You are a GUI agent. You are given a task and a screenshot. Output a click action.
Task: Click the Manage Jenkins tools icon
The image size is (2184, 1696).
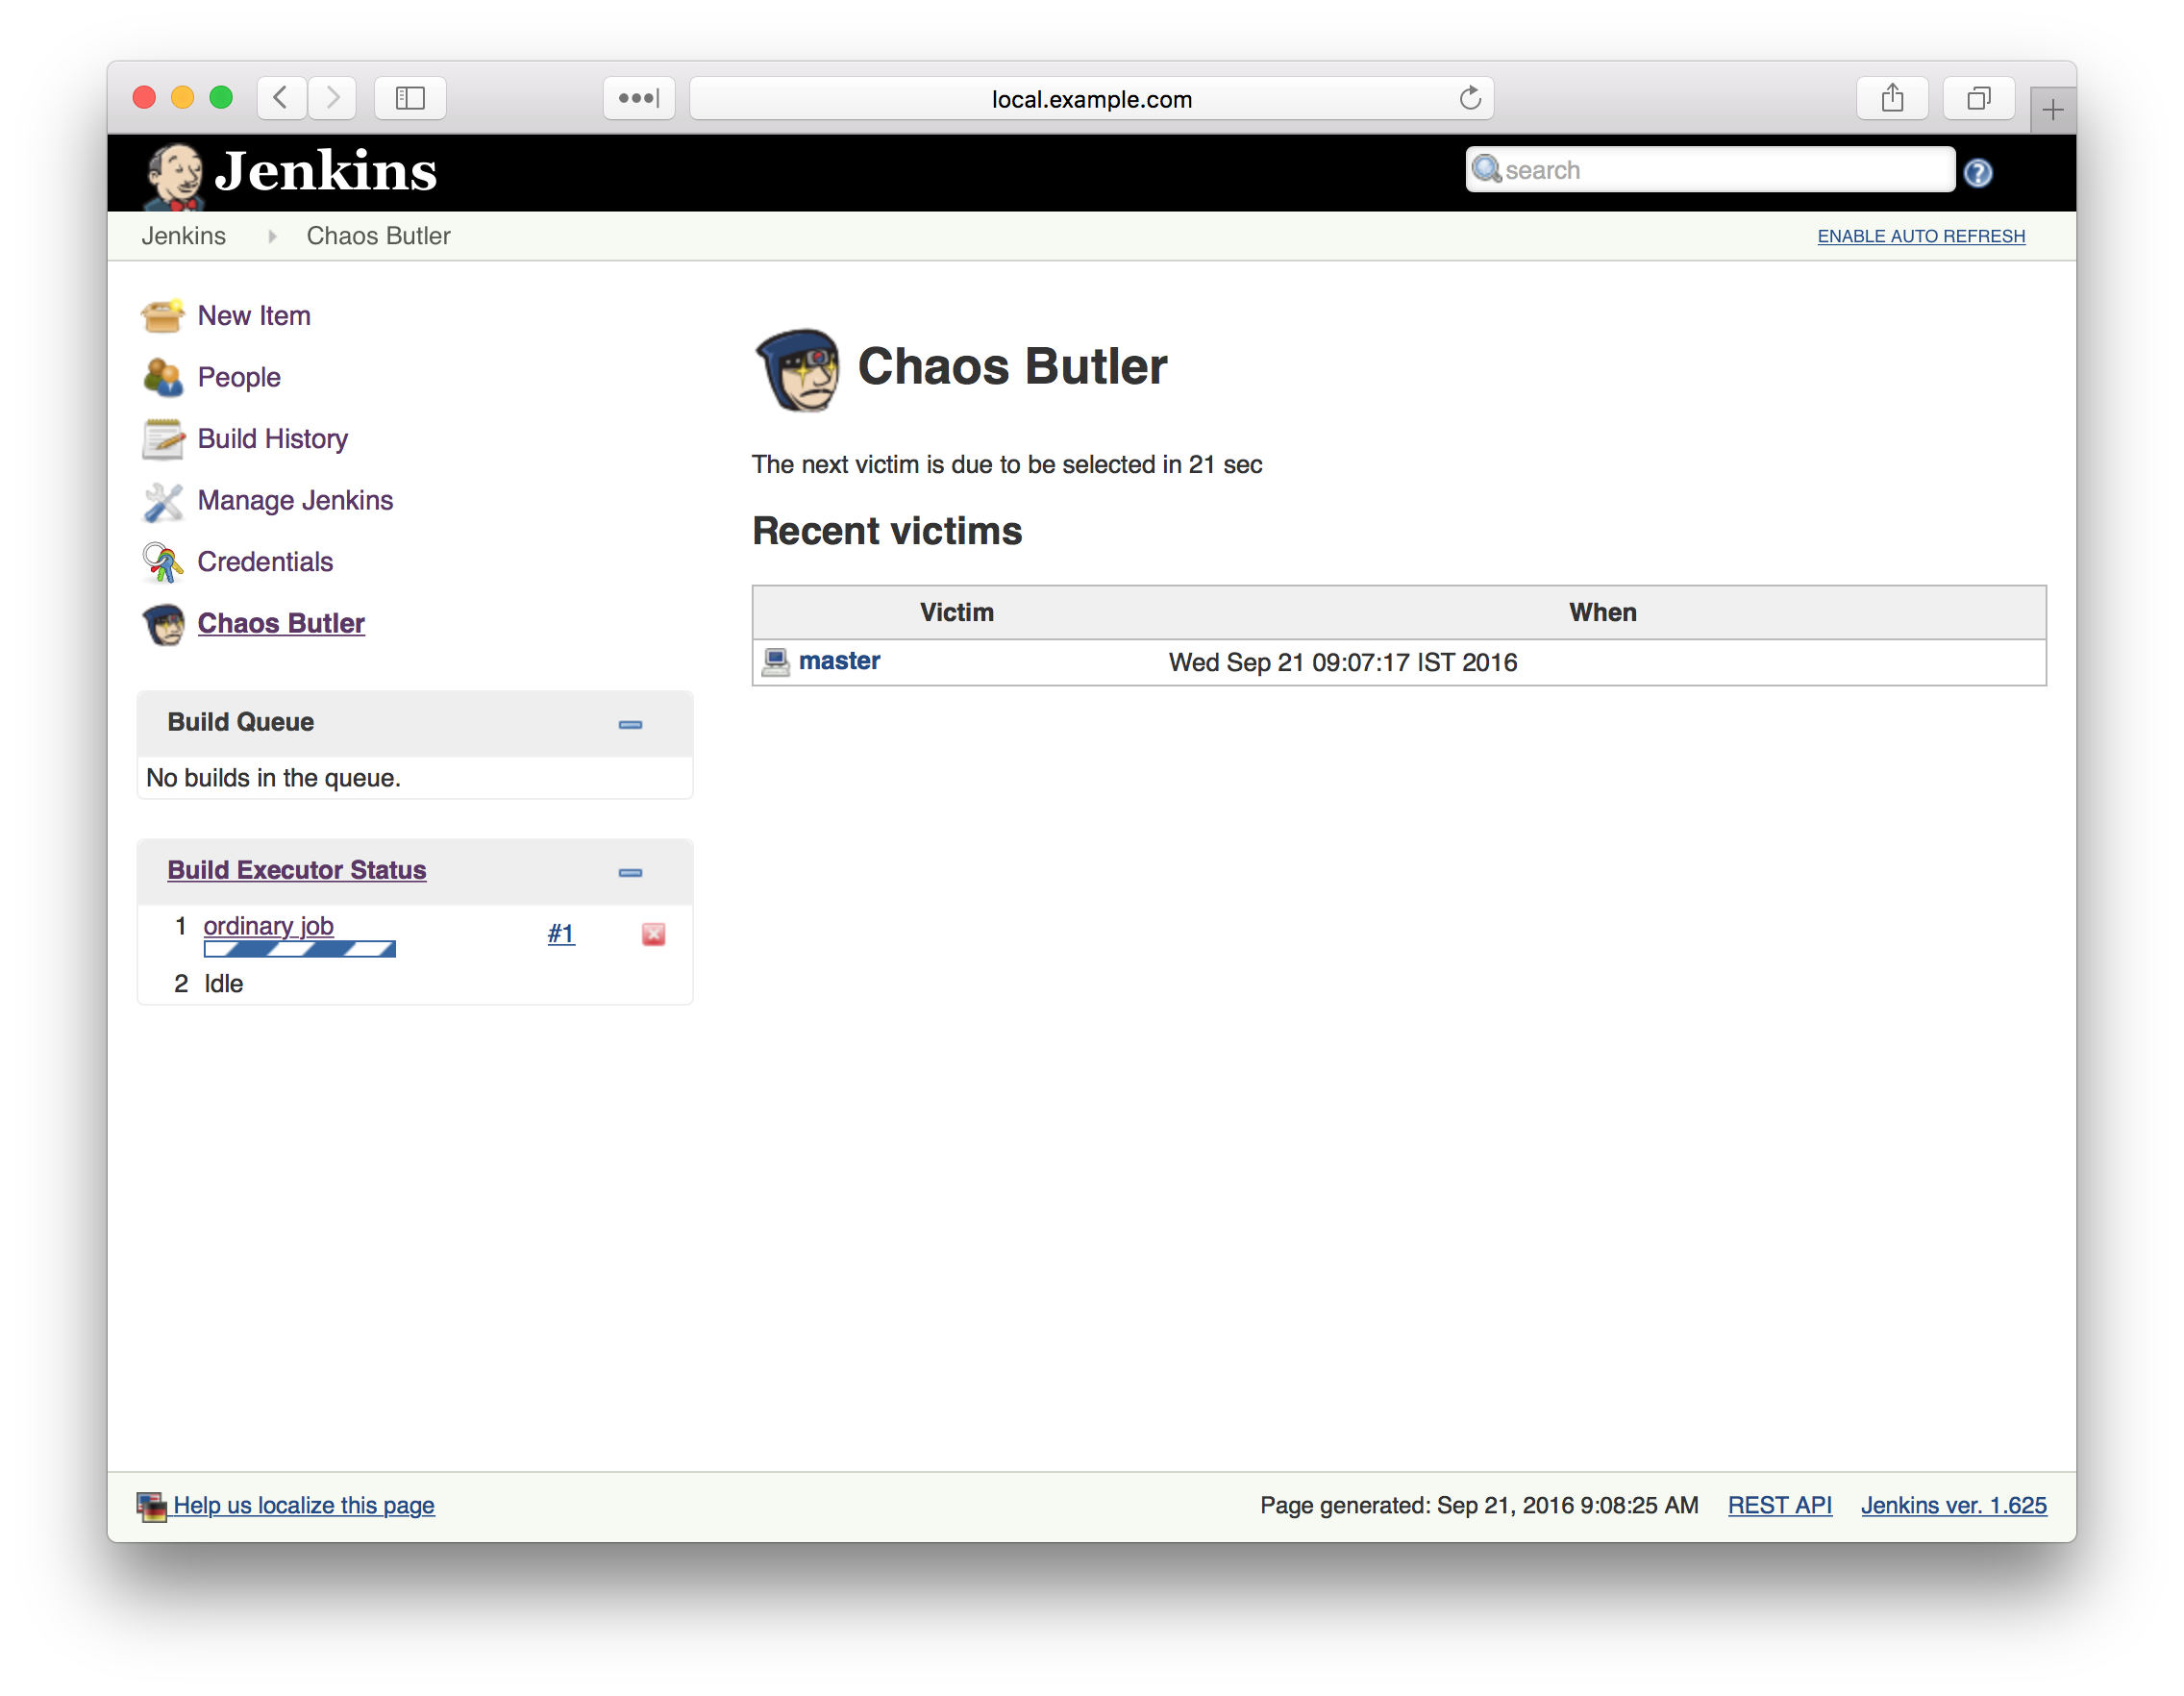(162, 501)
